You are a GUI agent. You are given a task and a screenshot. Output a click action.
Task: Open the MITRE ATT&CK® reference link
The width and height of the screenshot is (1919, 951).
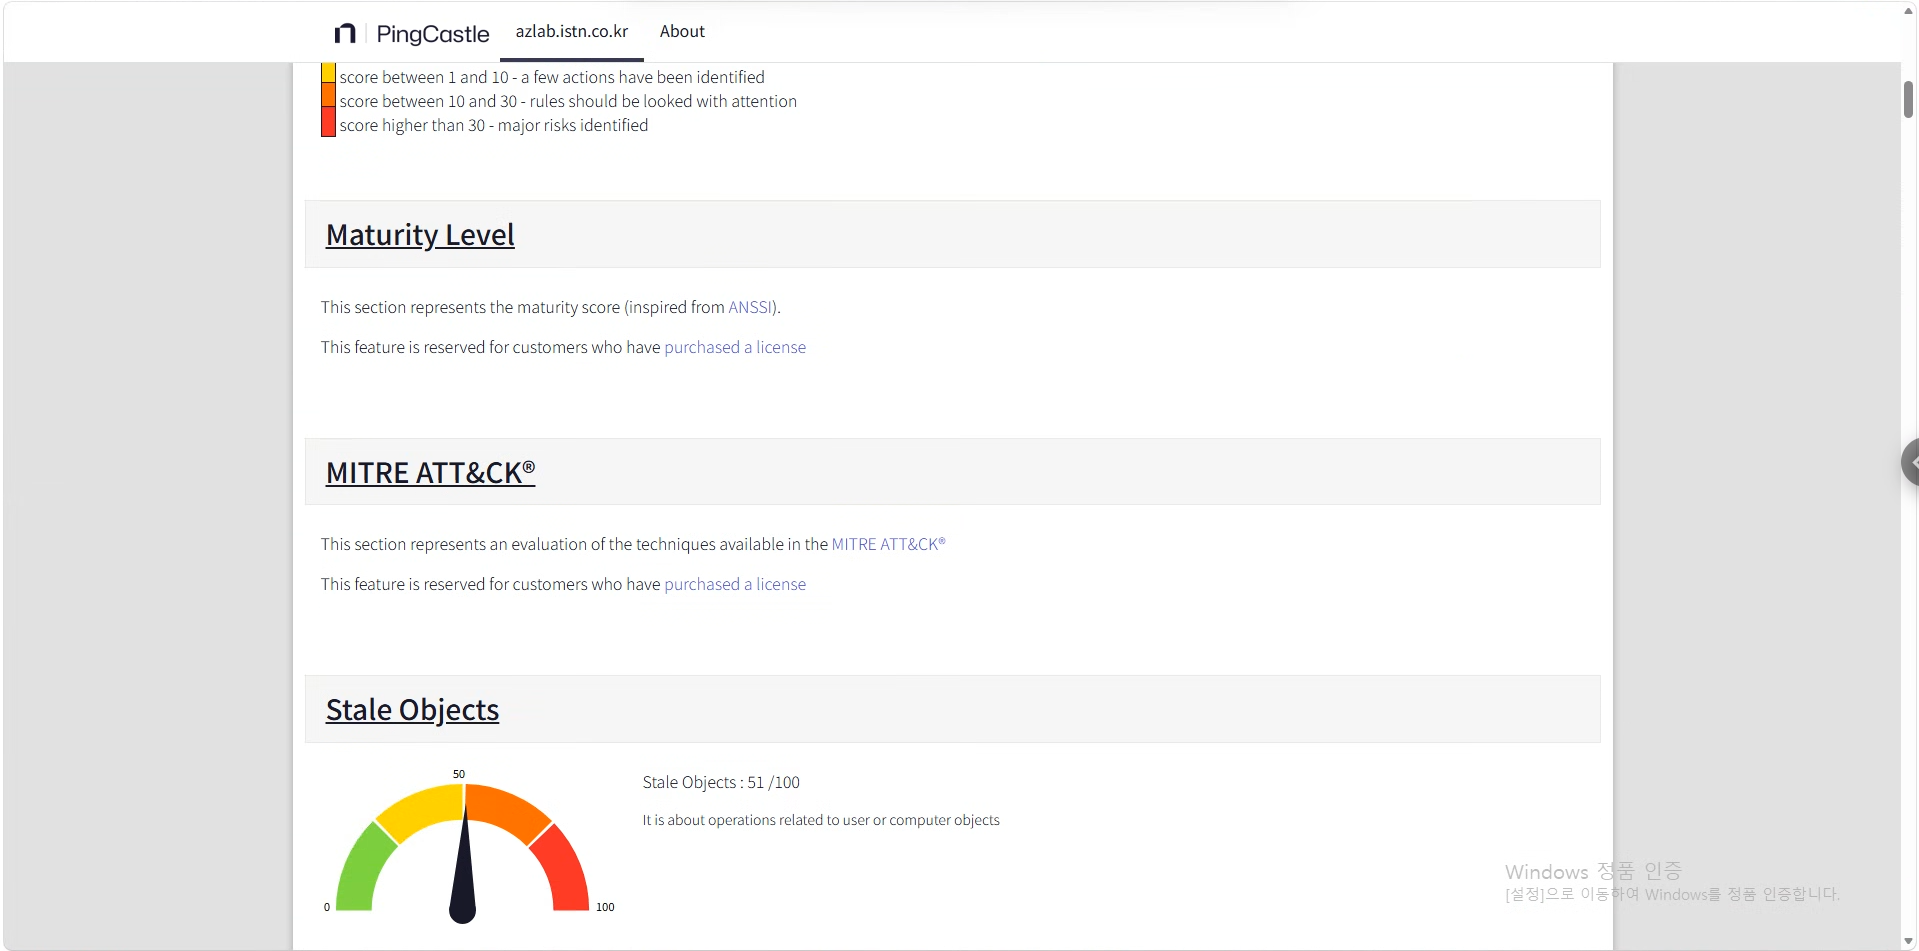click(x=888, y=544)
